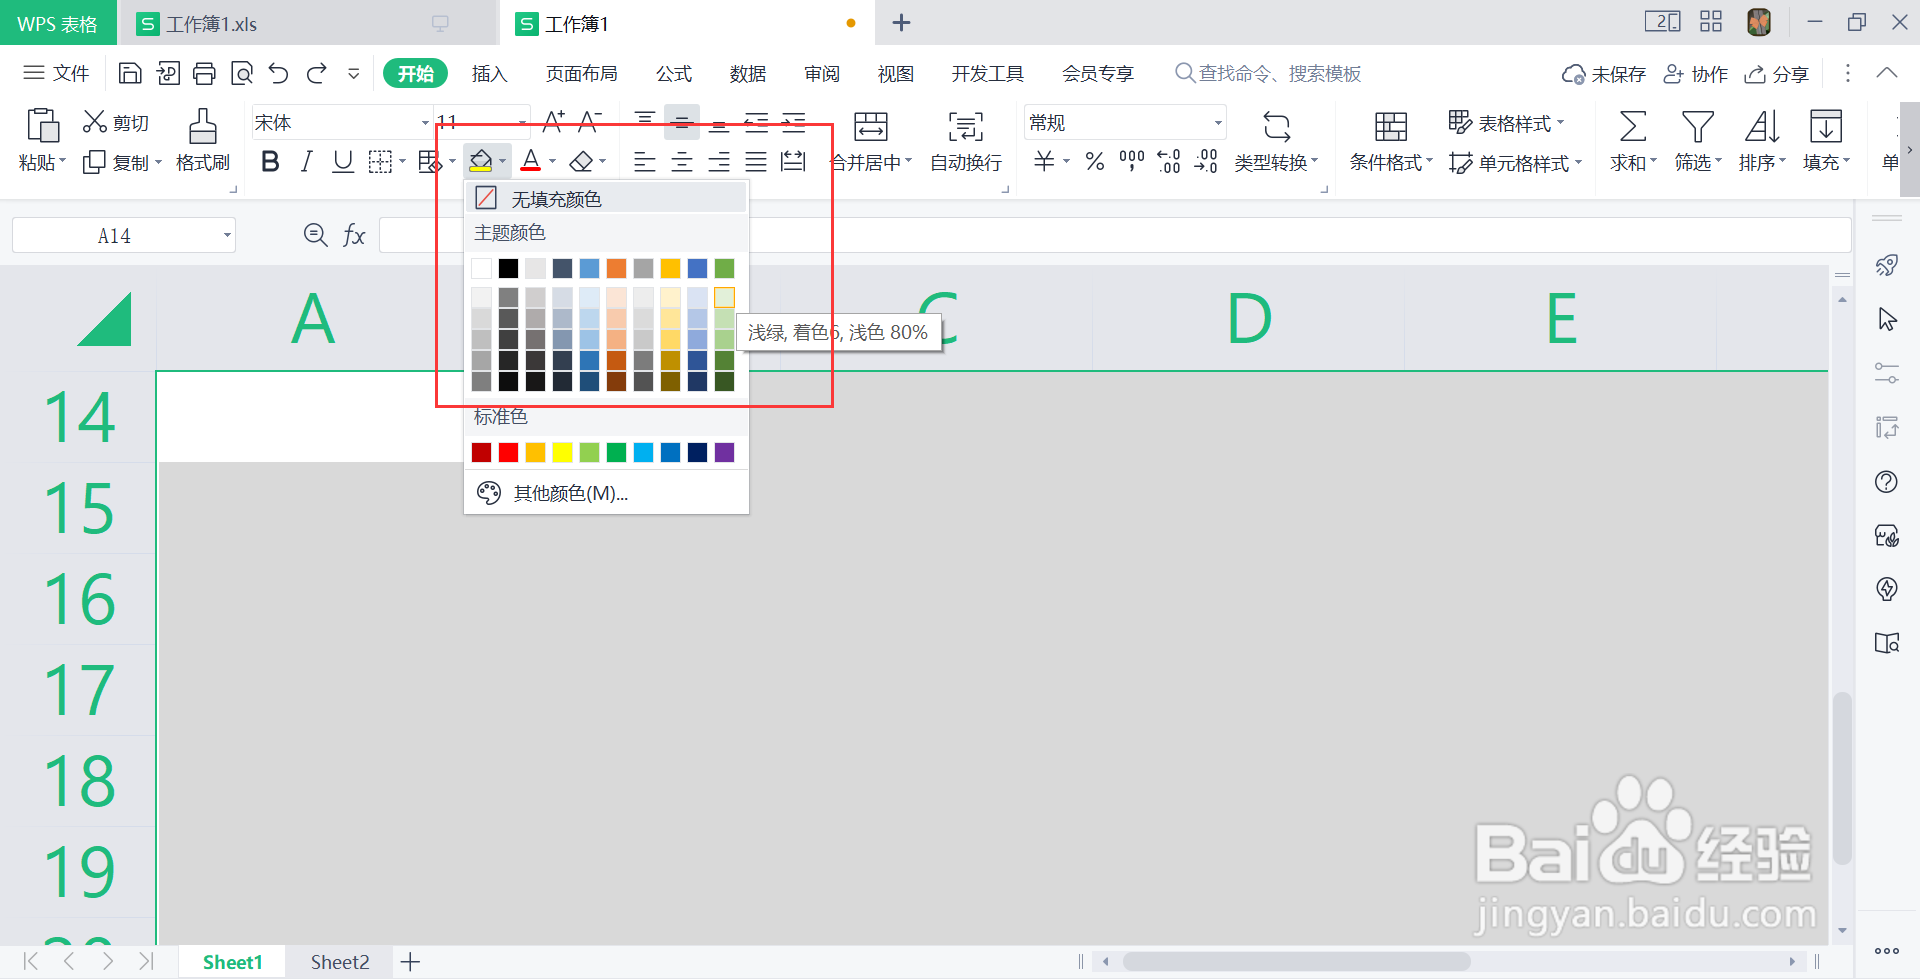Add a new sheet with plus button

click(x=410, y=962)
